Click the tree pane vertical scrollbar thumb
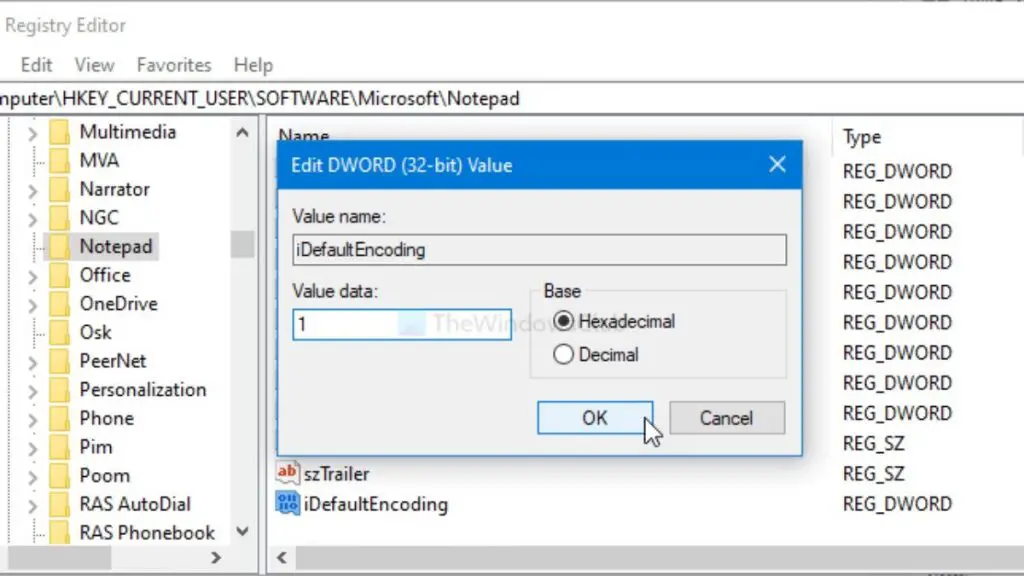1024x576 pixels. (242, 244)
